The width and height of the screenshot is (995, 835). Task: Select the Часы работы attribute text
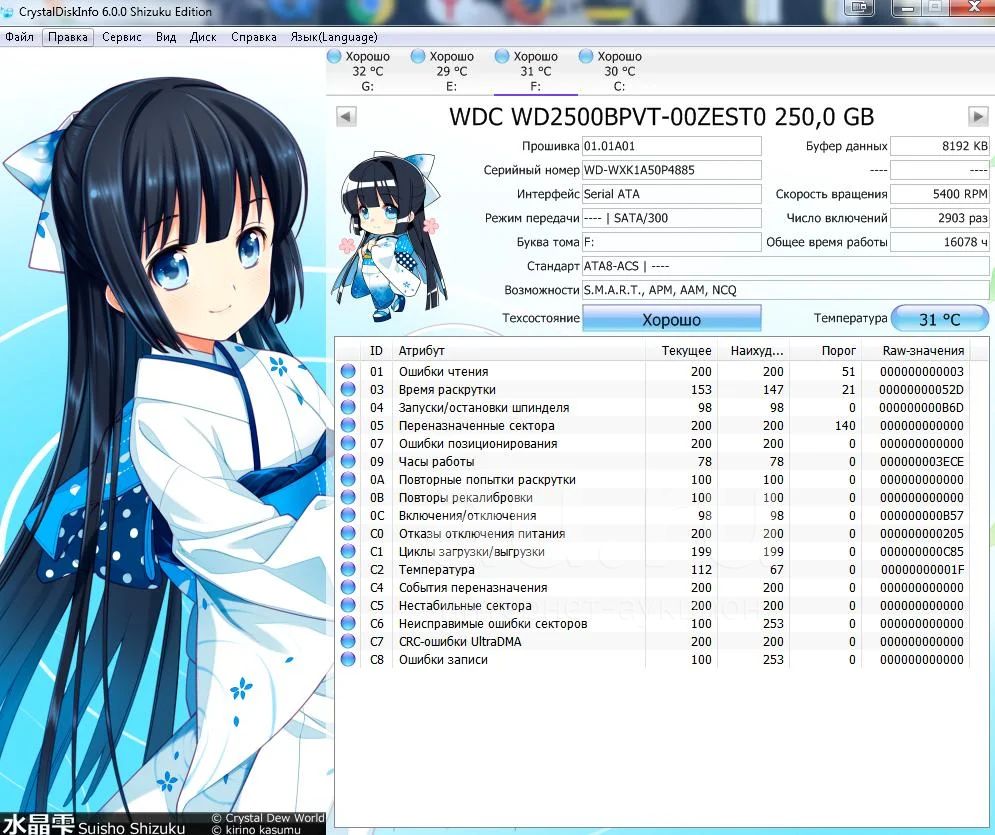tap(437, 462)
